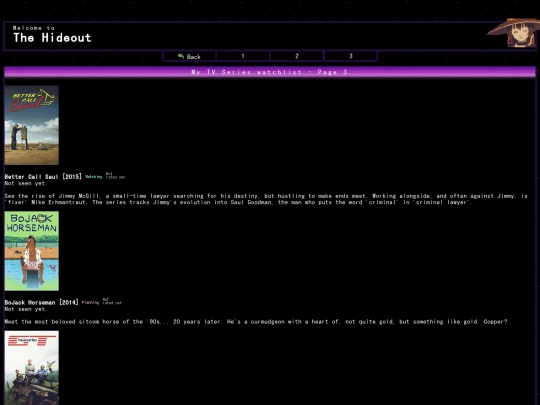This screenshot has width=540, height=405.
Task: Open The Grand Tour poster thumbnail
Action: [32, 368]
